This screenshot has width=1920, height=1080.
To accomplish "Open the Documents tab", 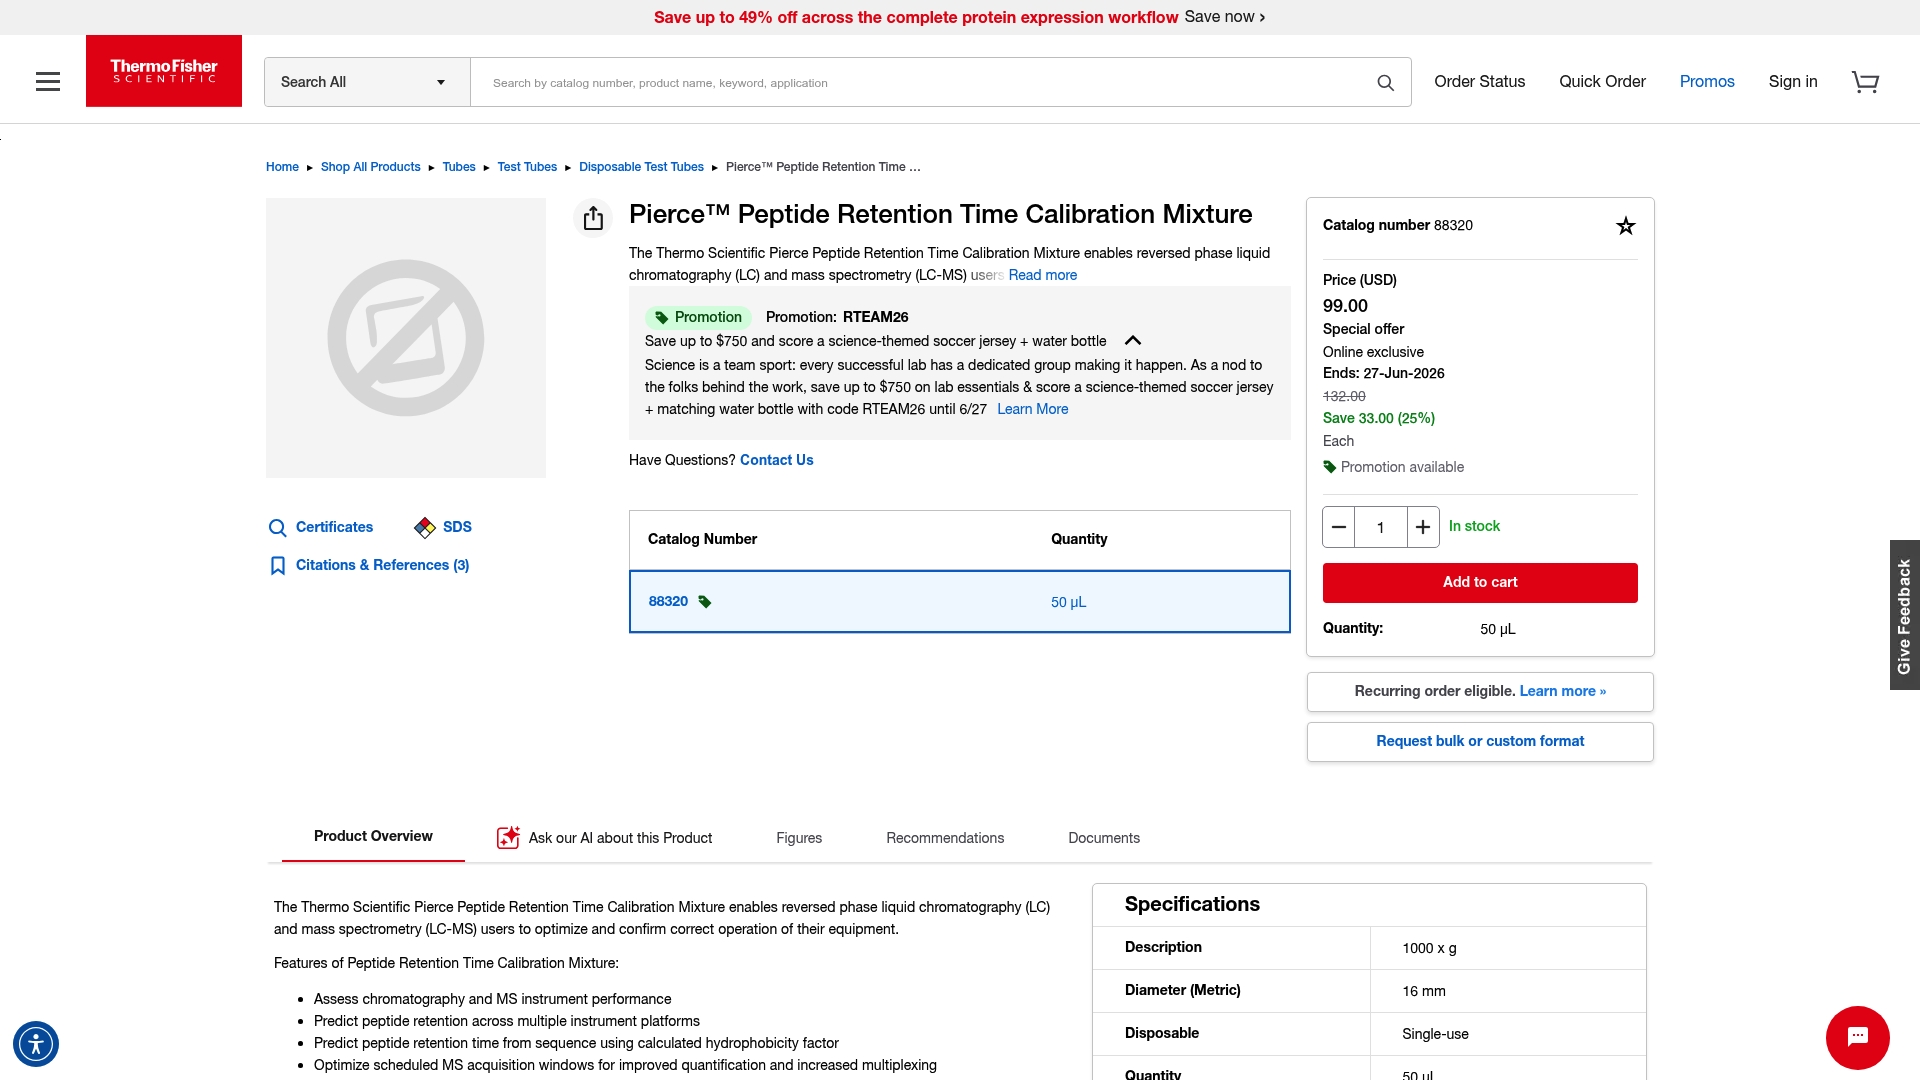I will [x=1104, y=838].
